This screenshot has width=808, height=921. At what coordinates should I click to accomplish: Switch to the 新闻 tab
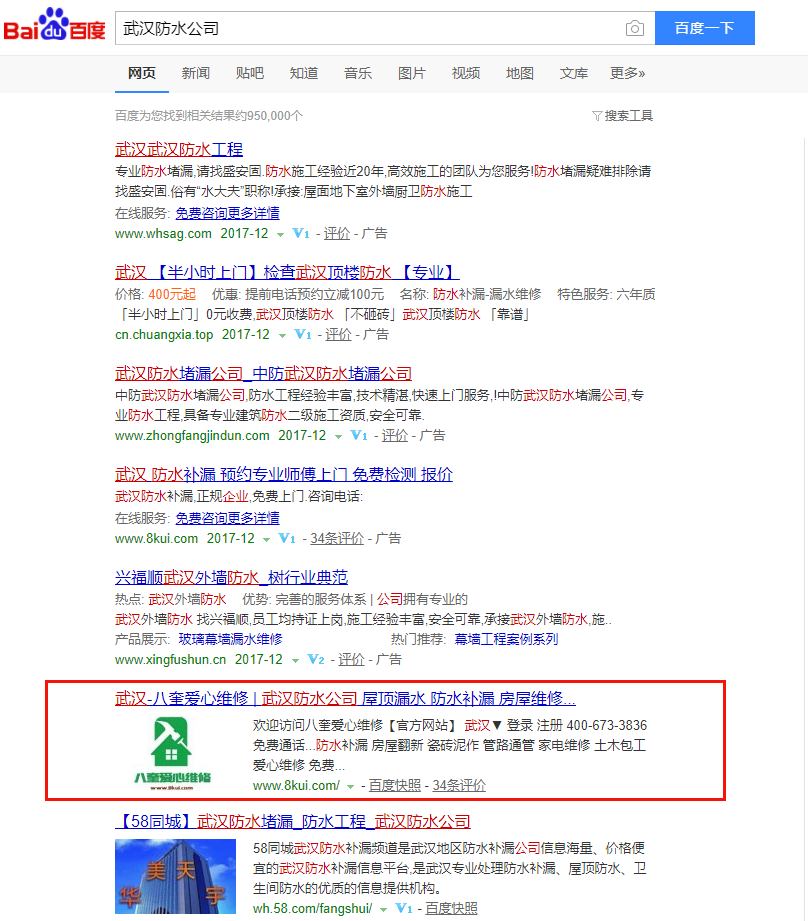pyautogui.click(x=196, y=73)
